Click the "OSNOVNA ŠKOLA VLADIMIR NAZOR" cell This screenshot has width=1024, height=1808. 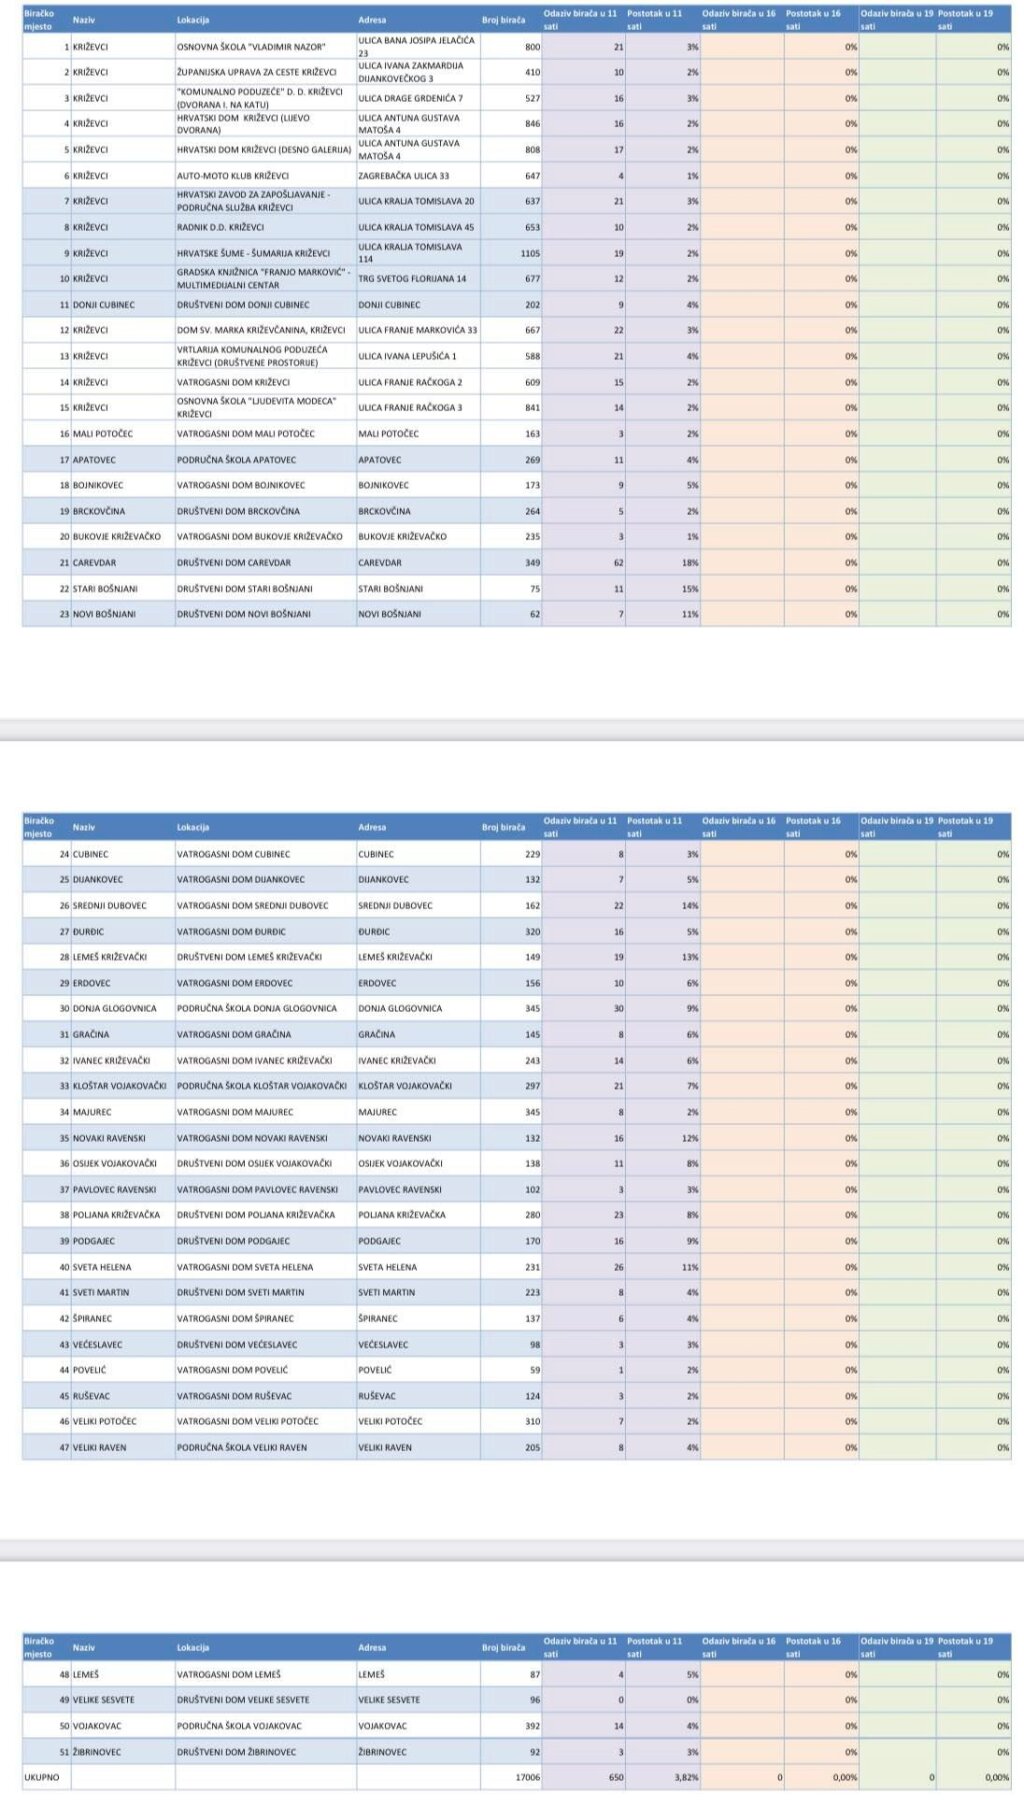pyautogui.click(x=251, y=47)
